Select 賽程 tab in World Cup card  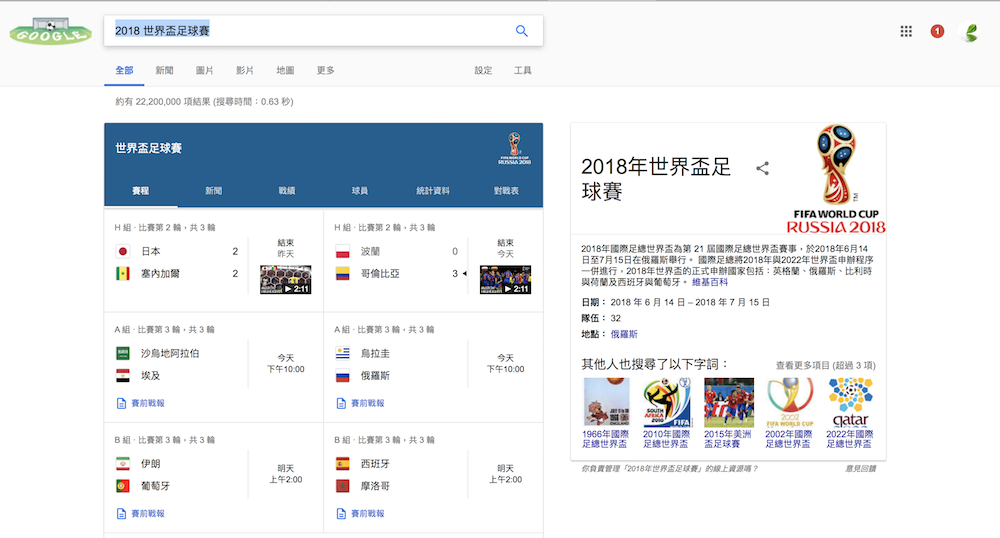(140, 191)
